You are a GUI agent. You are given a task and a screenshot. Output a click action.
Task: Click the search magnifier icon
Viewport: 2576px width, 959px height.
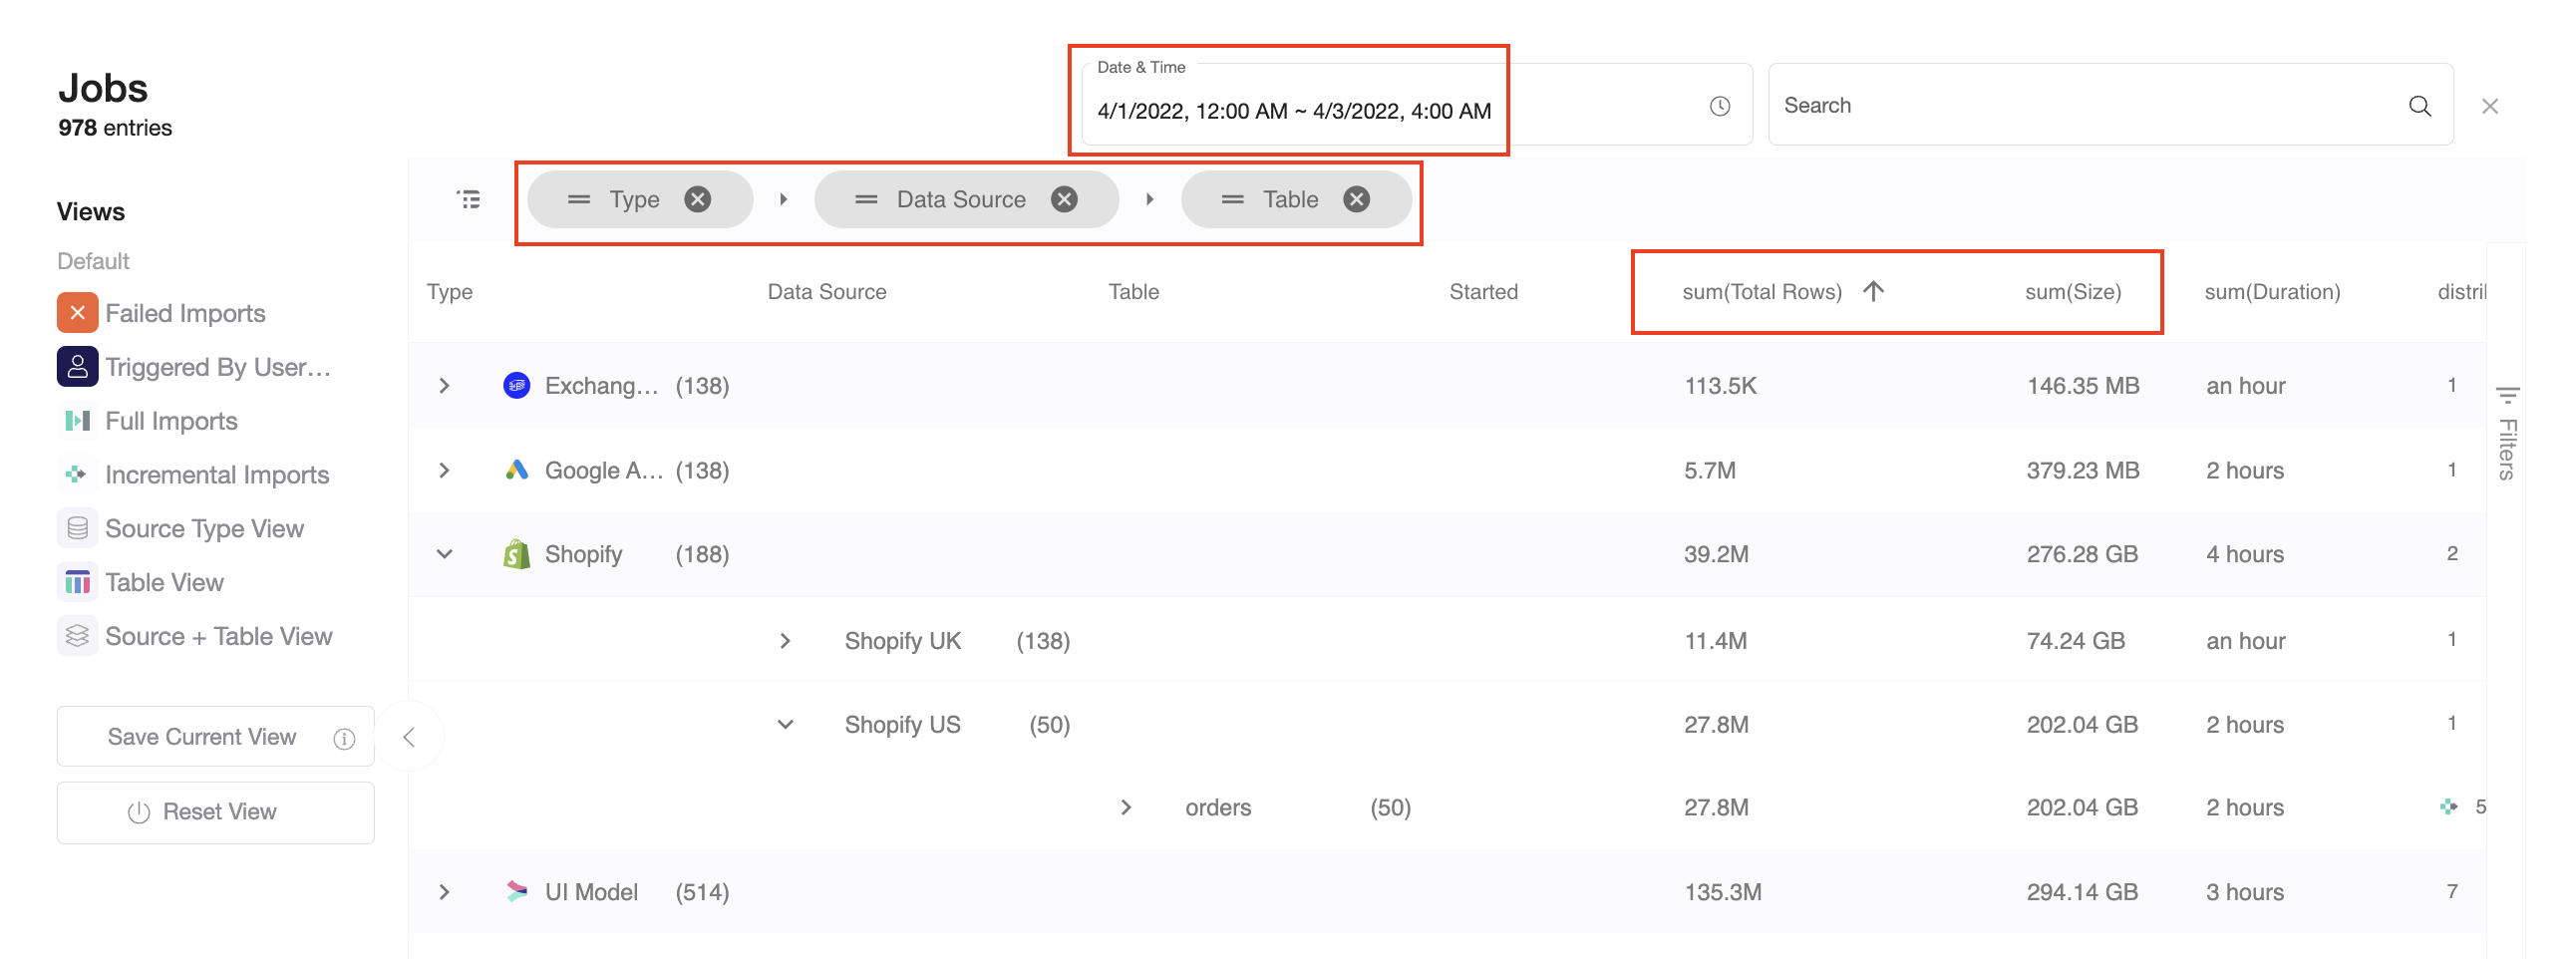2419,106
